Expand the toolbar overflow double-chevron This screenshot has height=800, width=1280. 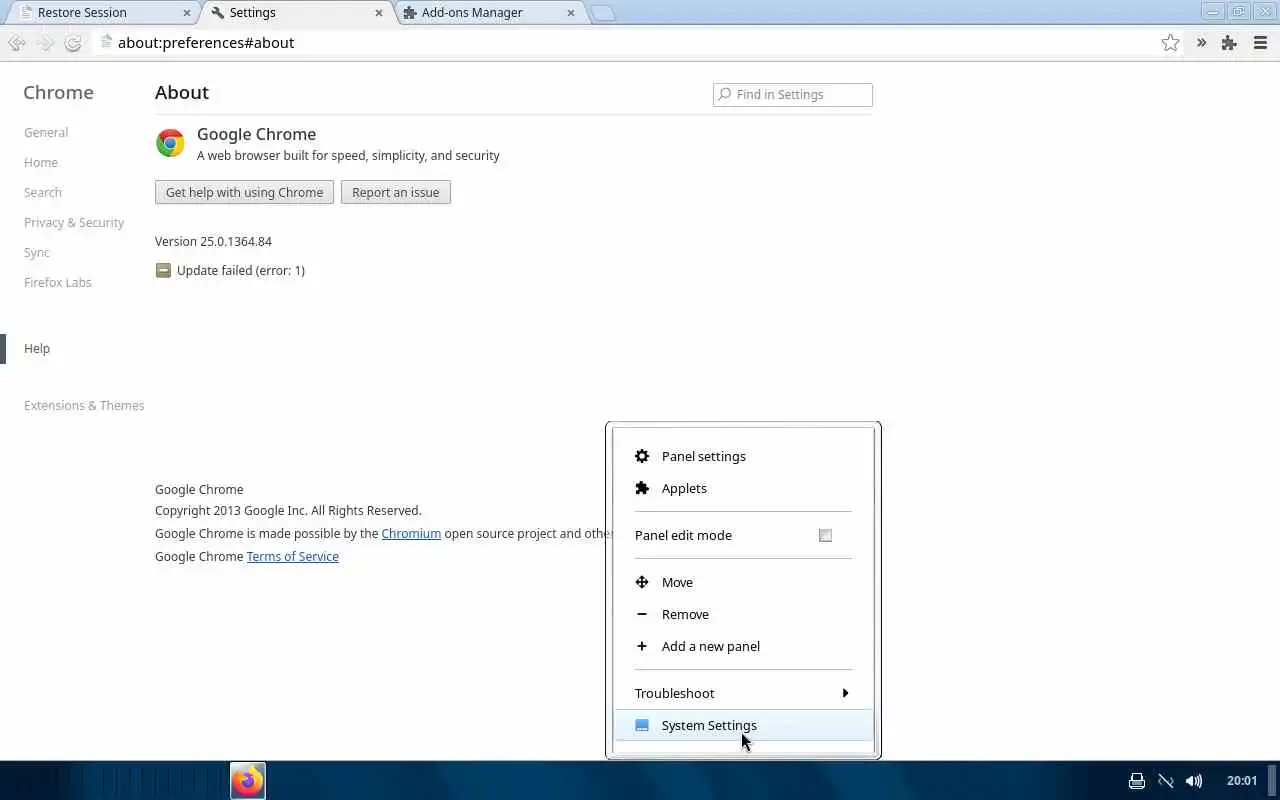[1201, 43]
